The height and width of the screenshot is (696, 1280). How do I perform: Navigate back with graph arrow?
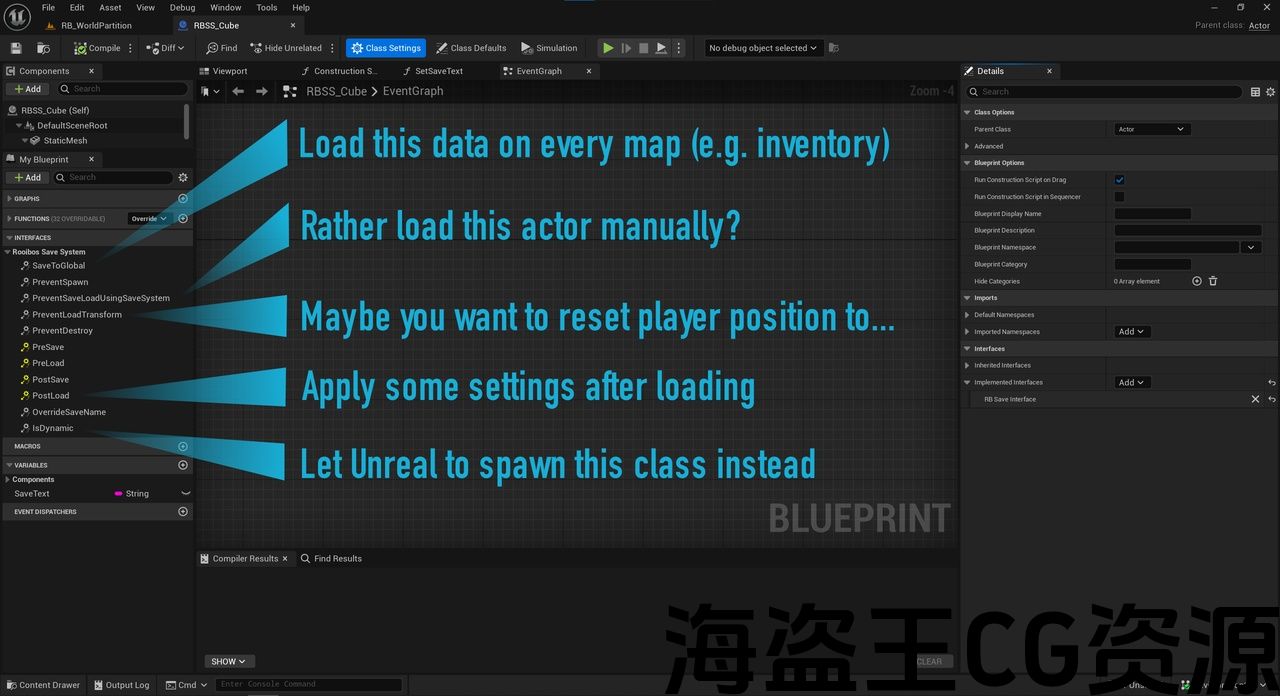(238, 91)
